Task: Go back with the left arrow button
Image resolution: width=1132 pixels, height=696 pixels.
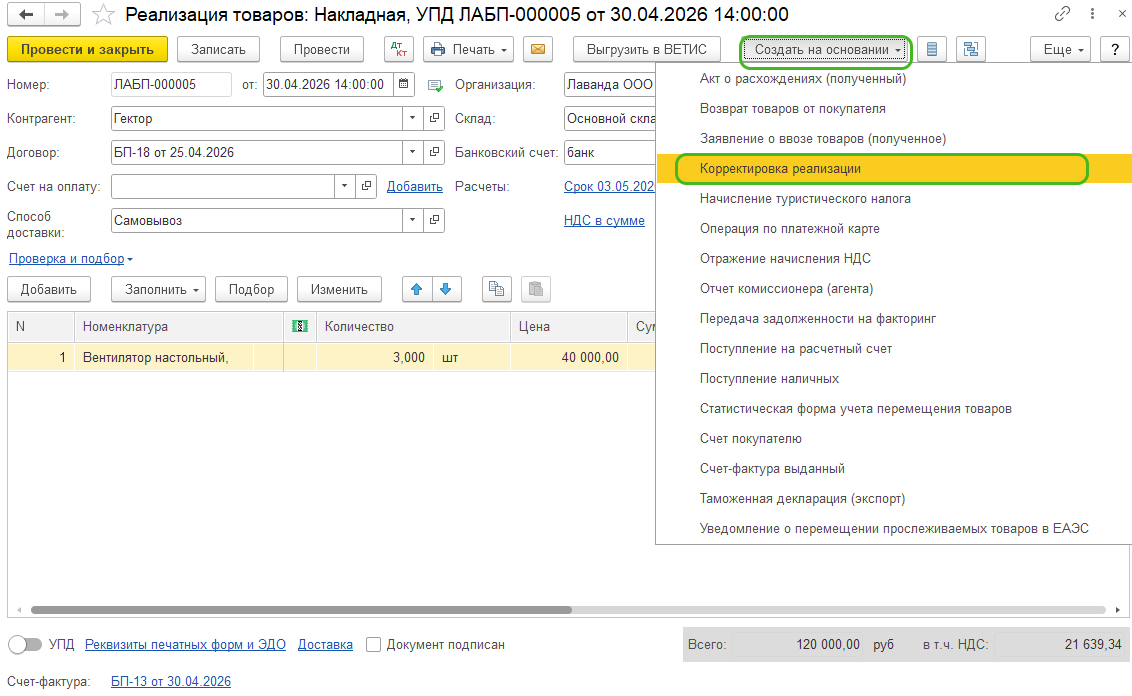Action: (26, 14)
